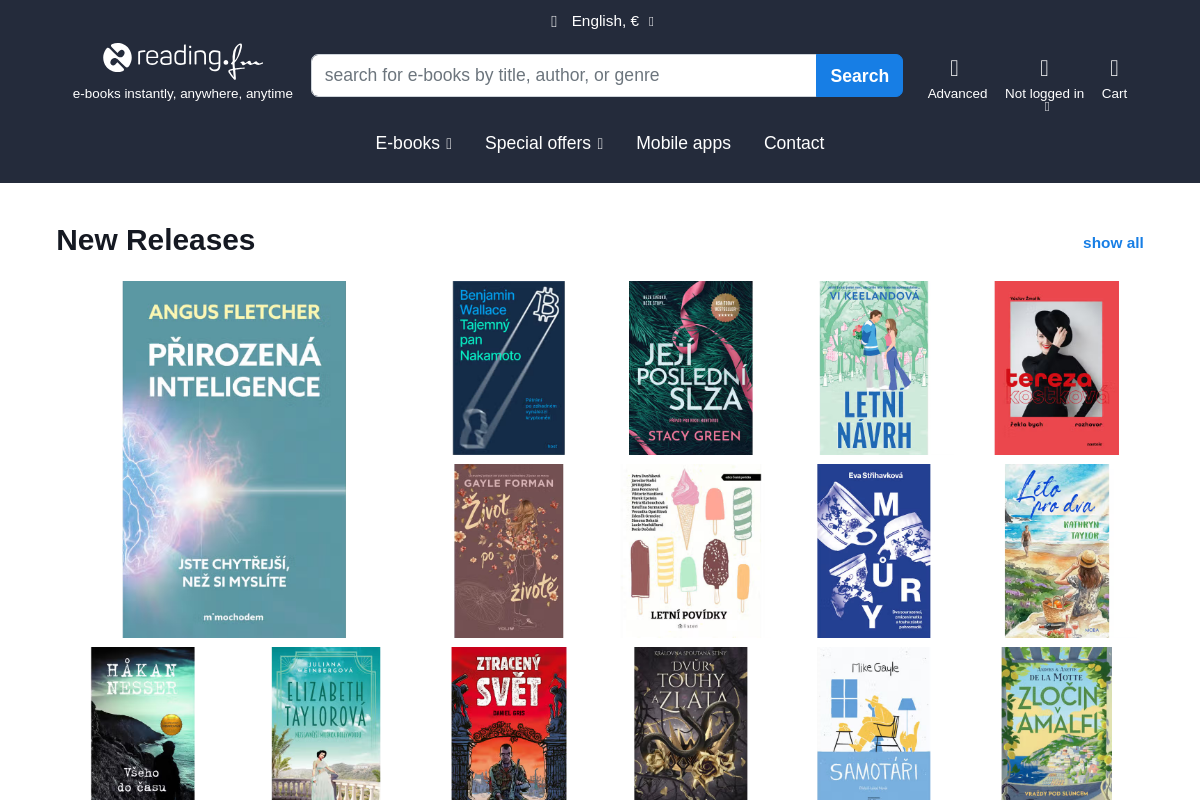Open the Přirozená inteligence book cover
Viewport: 1200px width, 800px height.
pos(234,459)
